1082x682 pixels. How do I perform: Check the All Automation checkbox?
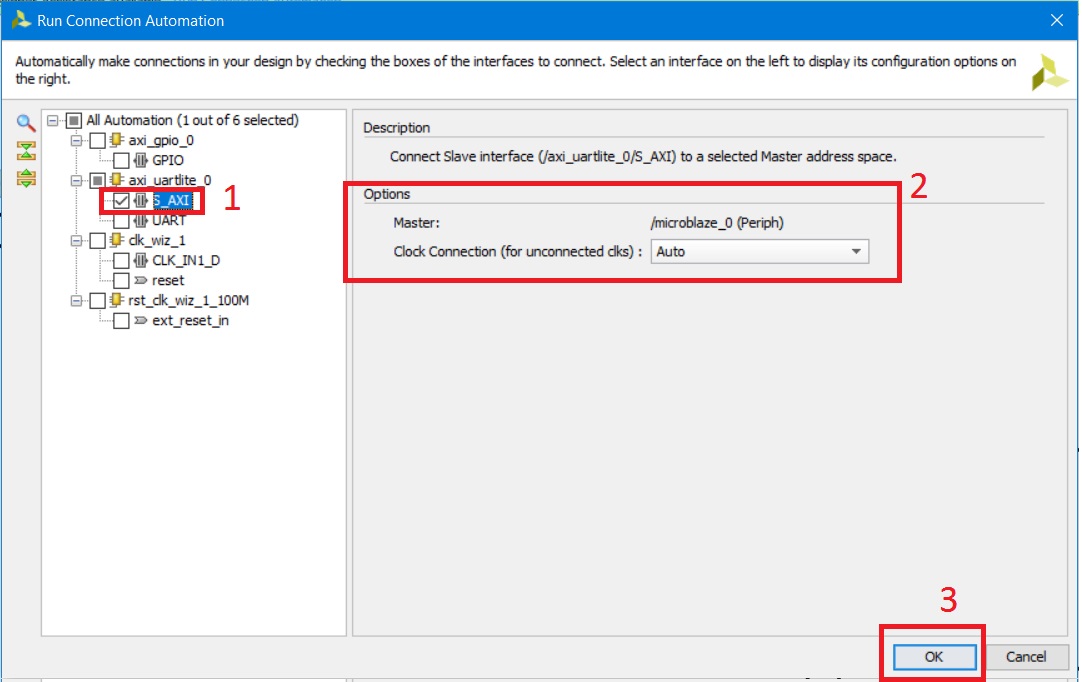73,120
